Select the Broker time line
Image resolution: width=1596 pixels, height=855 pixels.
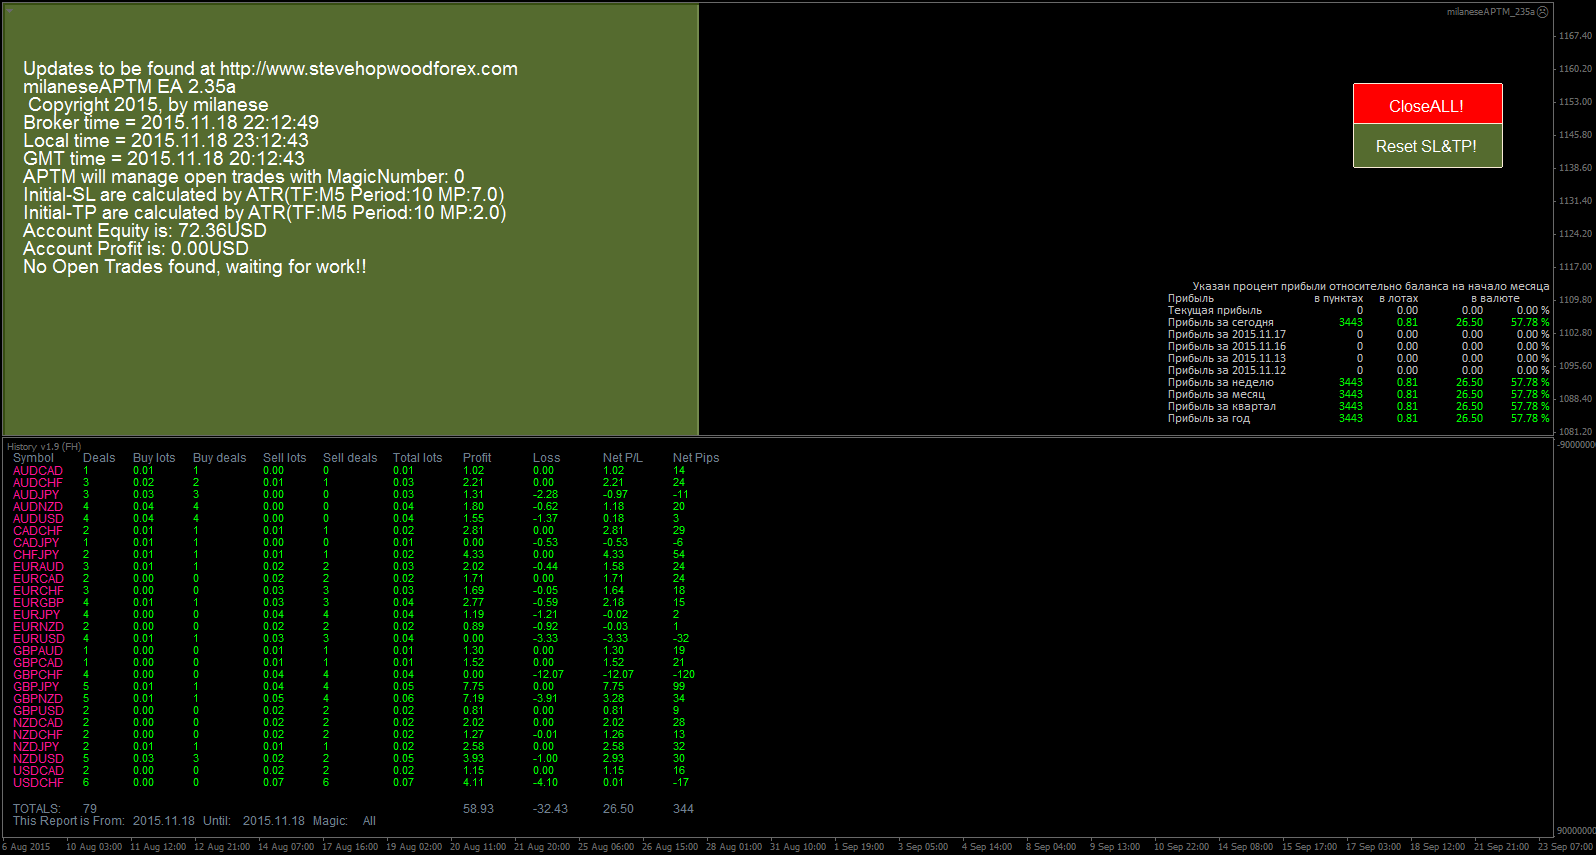point(171,123)
